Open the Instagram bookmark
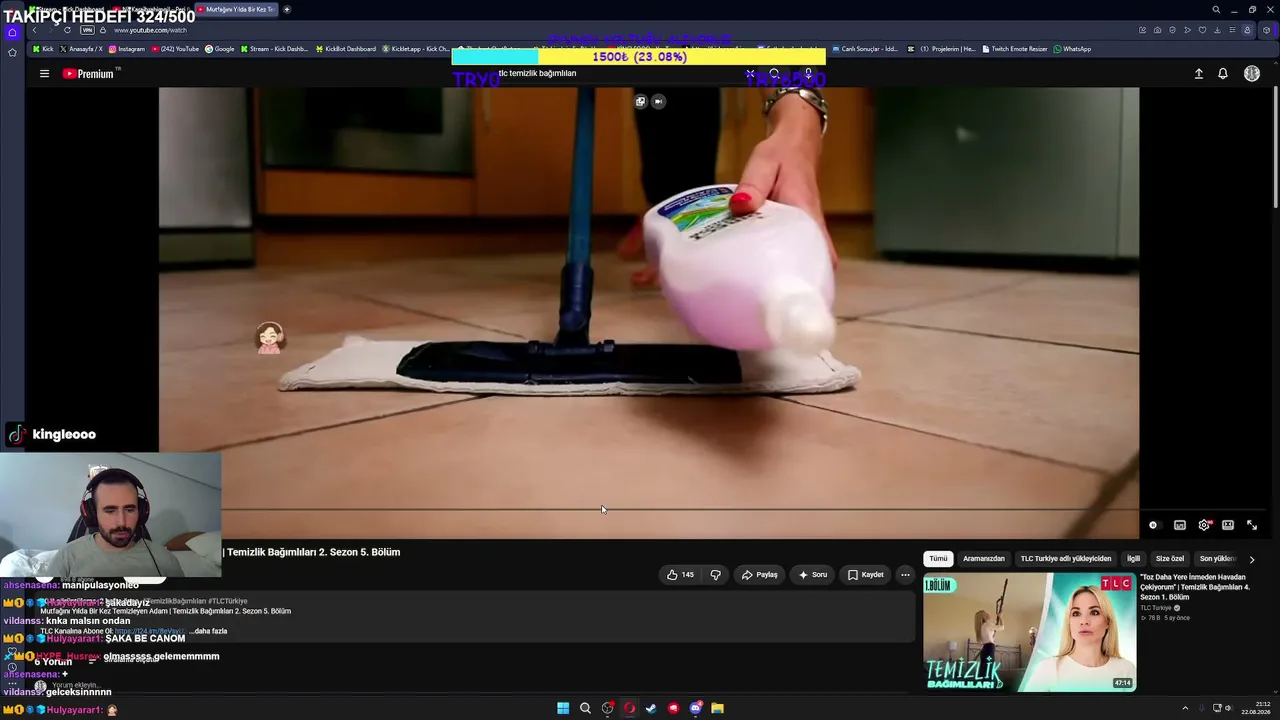Viewport: 1280px width, 720px height. (x=127, y=49)
